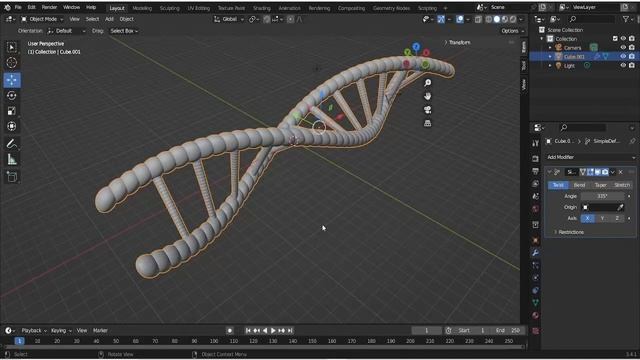
Task: Toggle modifier show in render button
Action: point(605,172)
